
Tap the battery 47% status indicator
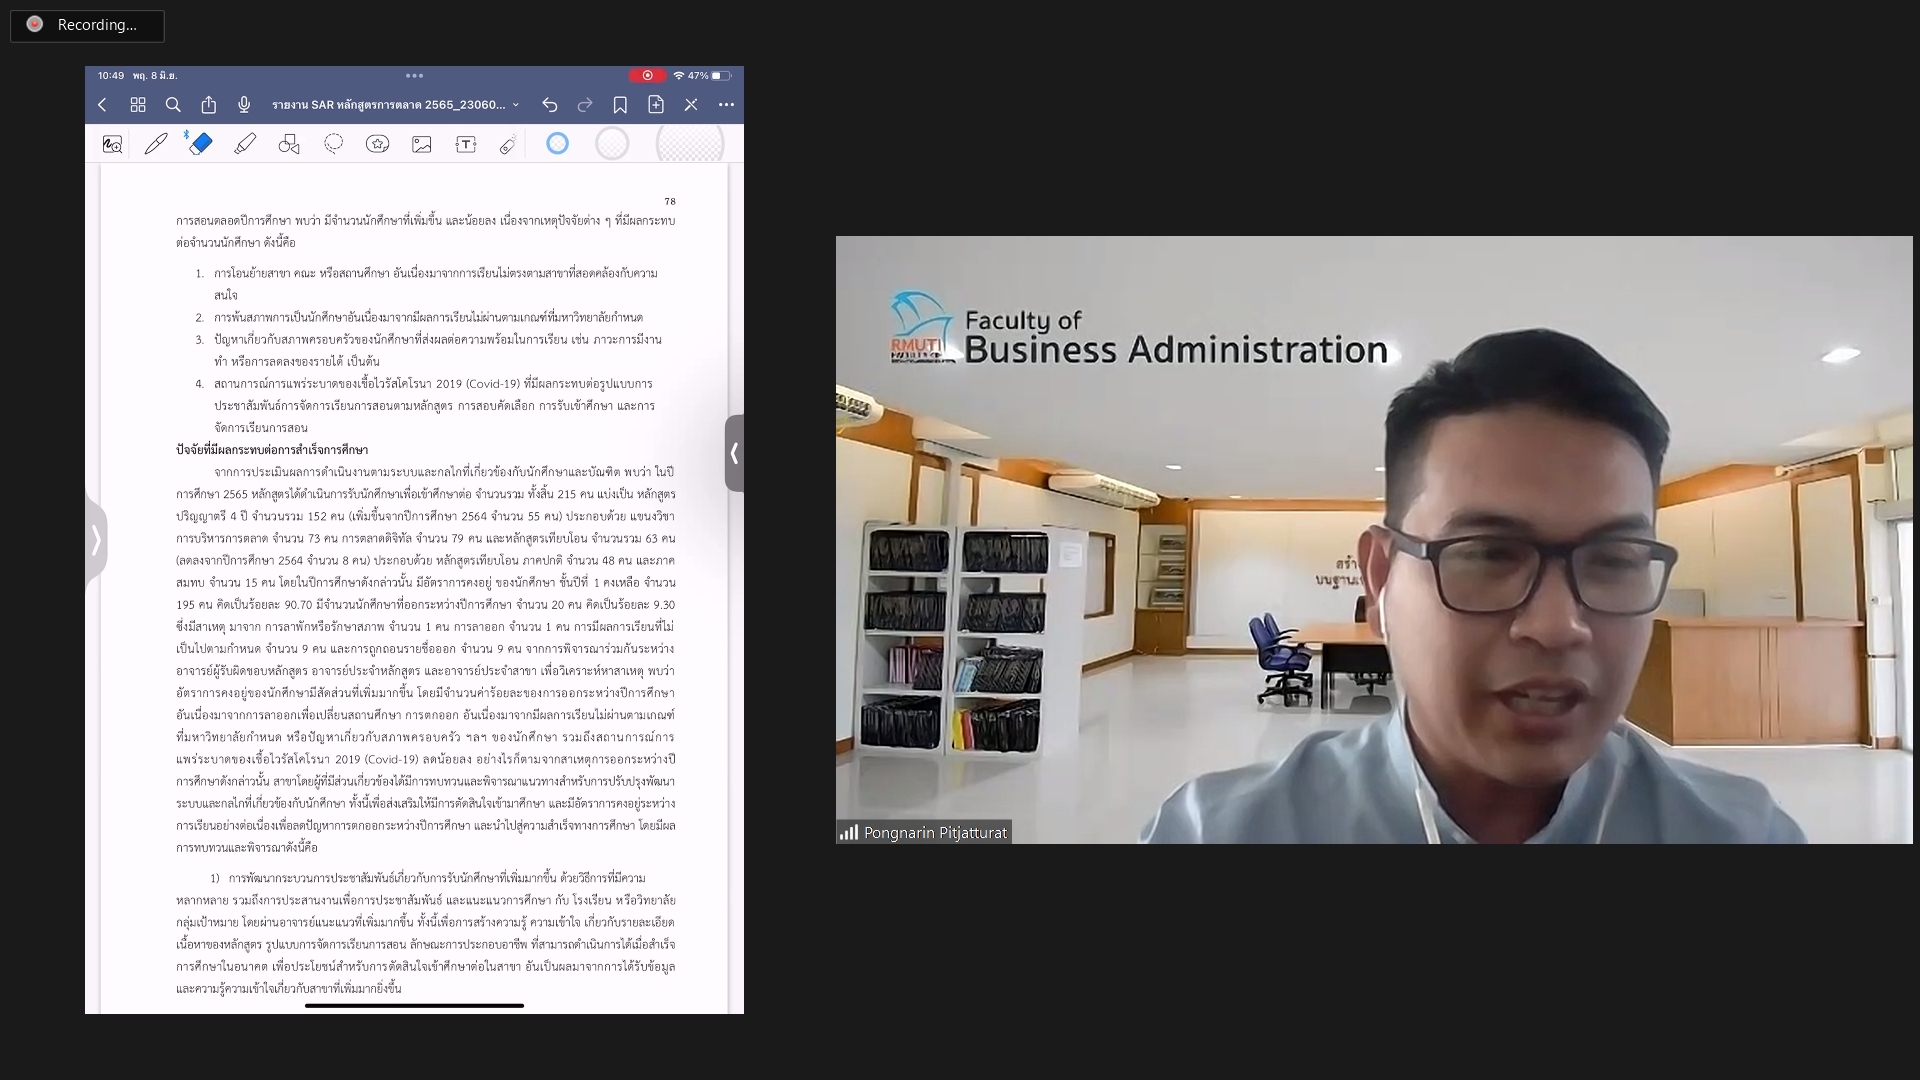click(709, 75)
